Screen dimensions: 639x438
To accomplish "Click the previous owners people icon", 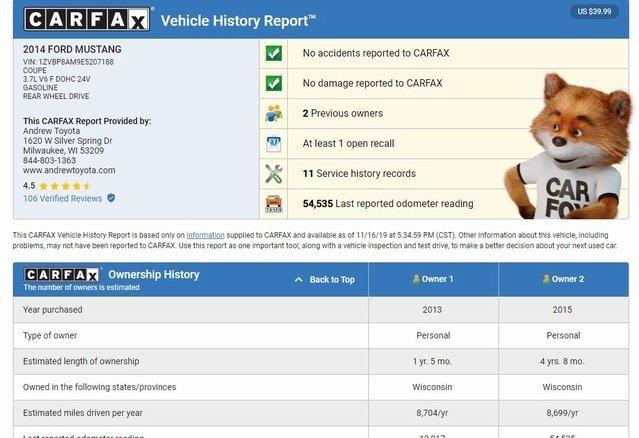I will point(273,113).
